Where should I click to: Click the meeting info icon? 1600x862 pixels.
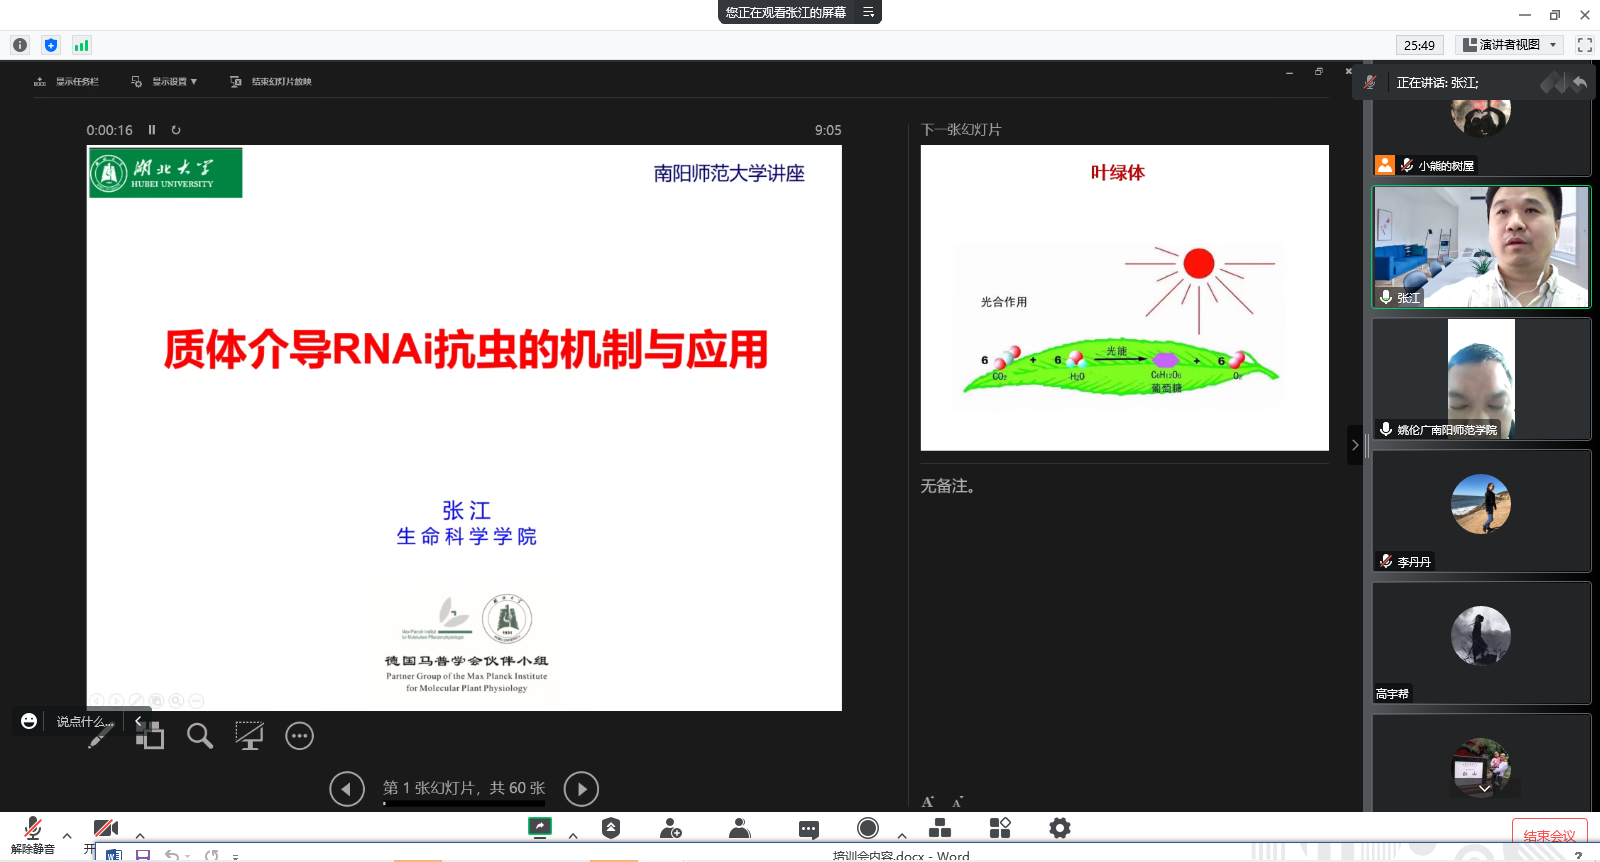point(20,45)
